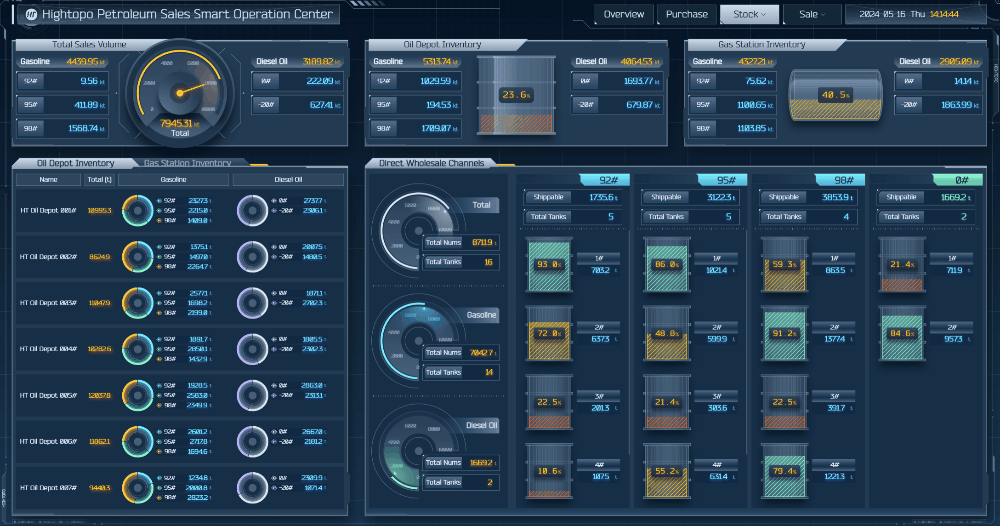
Task: Select the 92# tank at 93.0%
Action: pyautogui.click(x=549, y=265)
